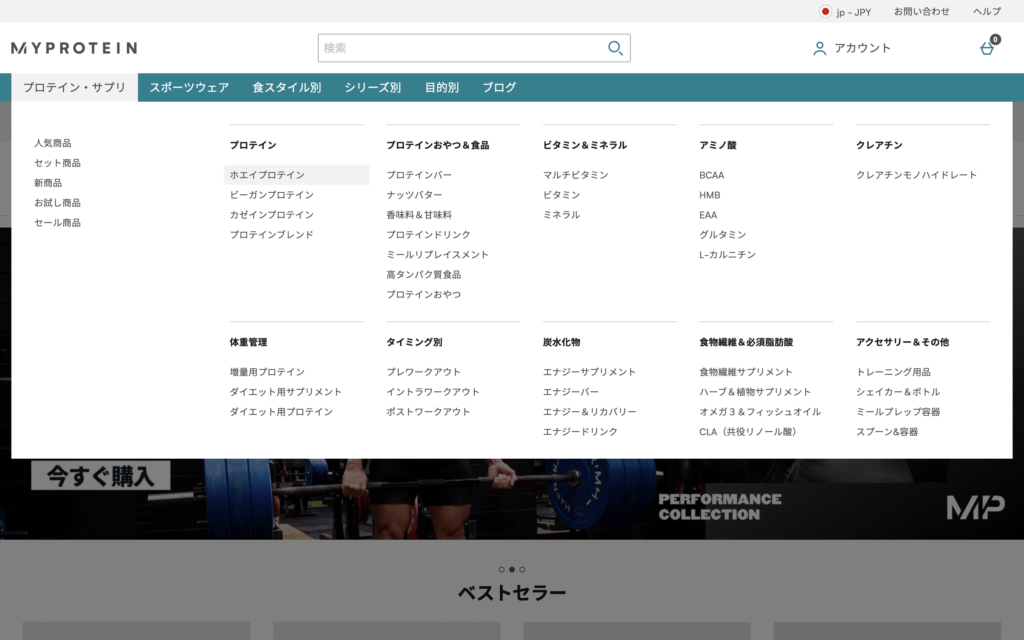Select the first carousel dot
The image size is (1024, 640).
coord(502,569)
